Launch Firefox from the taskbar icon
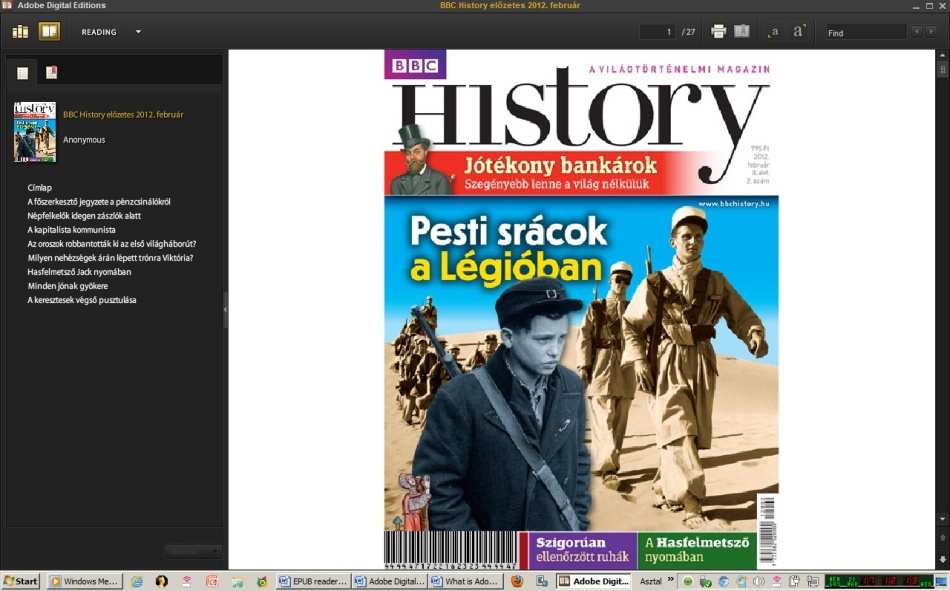950x591 pixels. 517,581
